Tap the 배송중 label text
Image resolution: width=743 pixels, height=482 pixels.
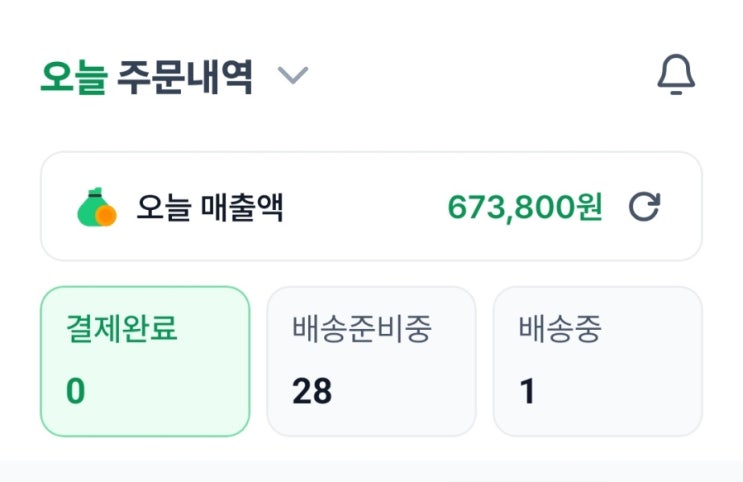click(x=560, y=329)
